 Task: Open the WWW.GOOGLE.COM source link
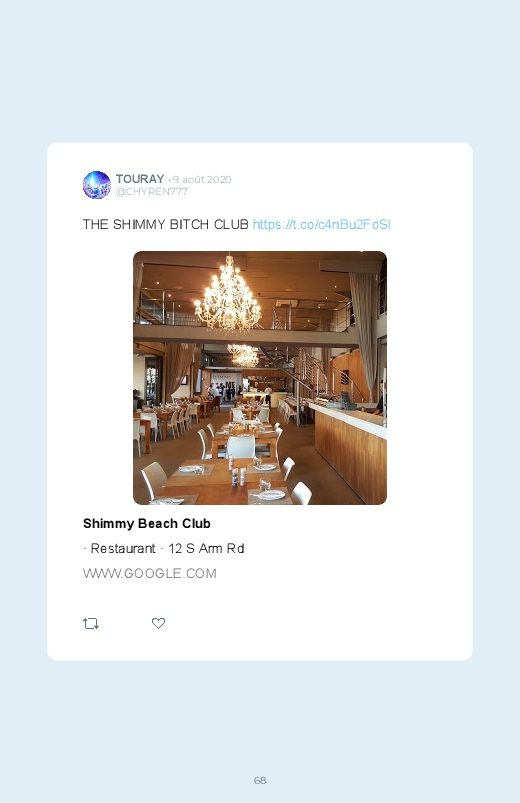point(150,573)
